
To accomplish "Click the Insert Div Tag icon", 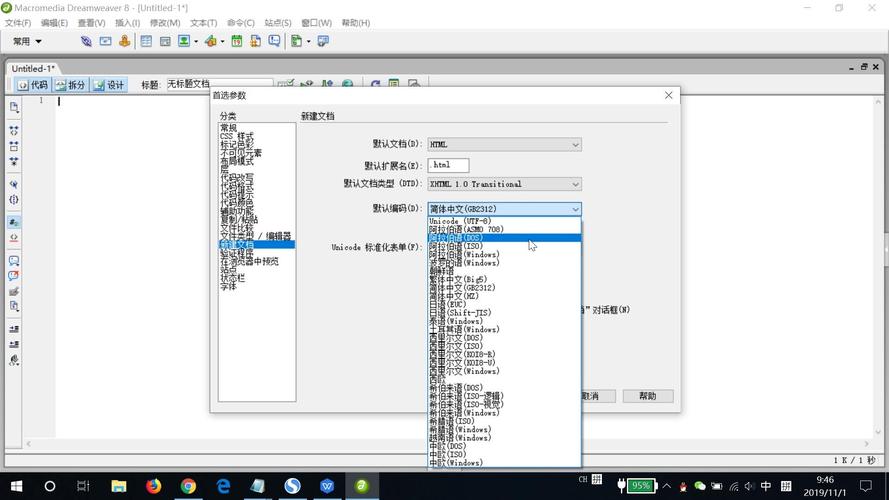I will click(165, 41).
